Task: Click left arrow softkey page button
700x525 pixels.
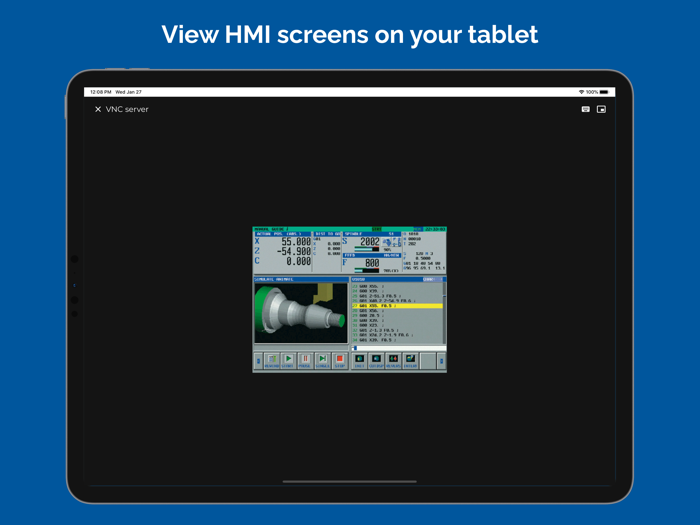Action: 258,361
